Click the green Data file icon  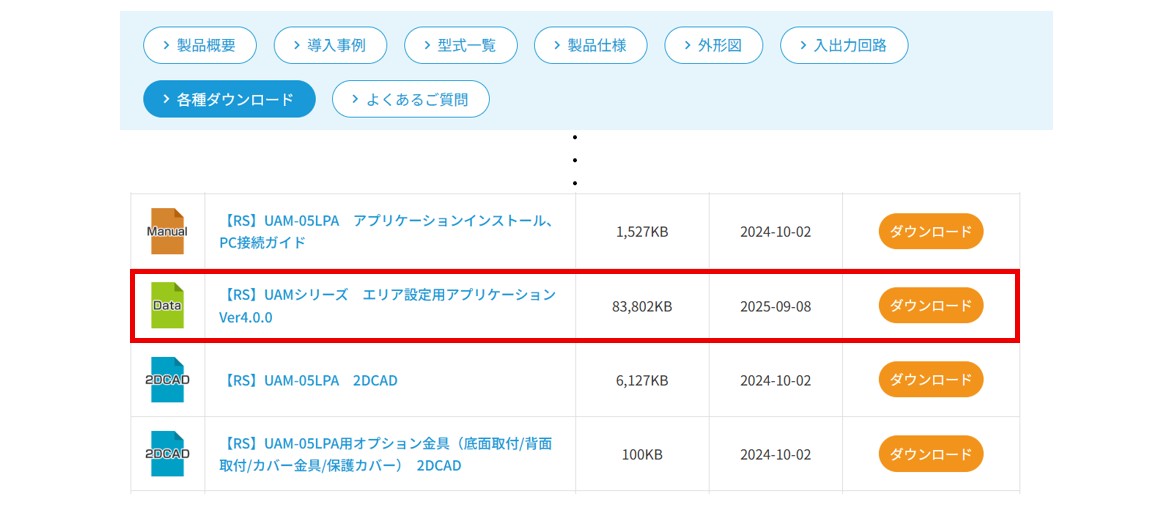(167, 305)
